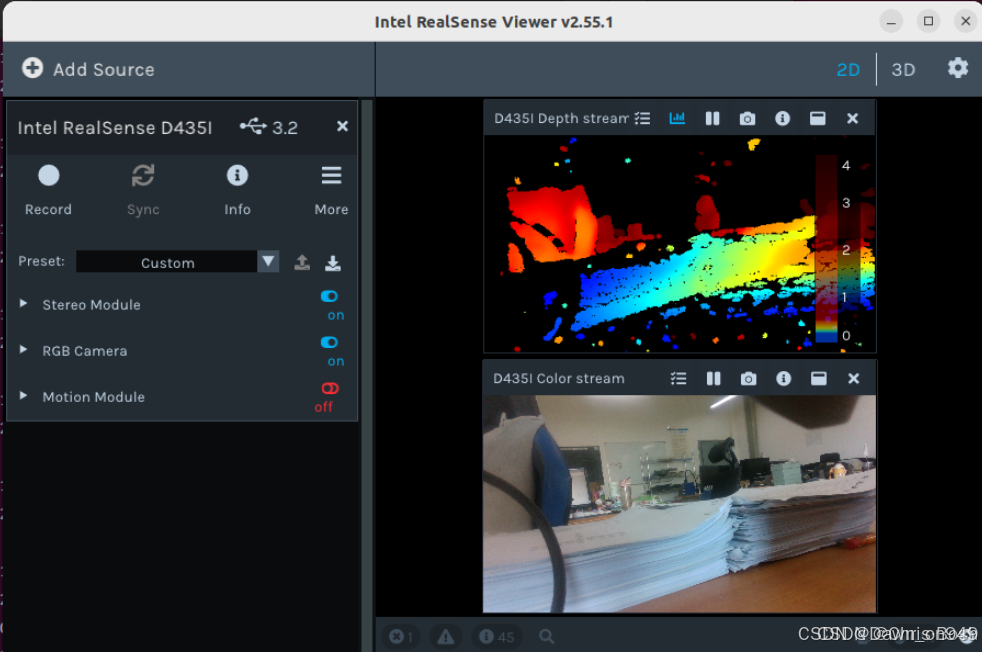Maximize the RealSense Viewer window
The height and width of the screenshot is (652, 982).
point(928,21)
